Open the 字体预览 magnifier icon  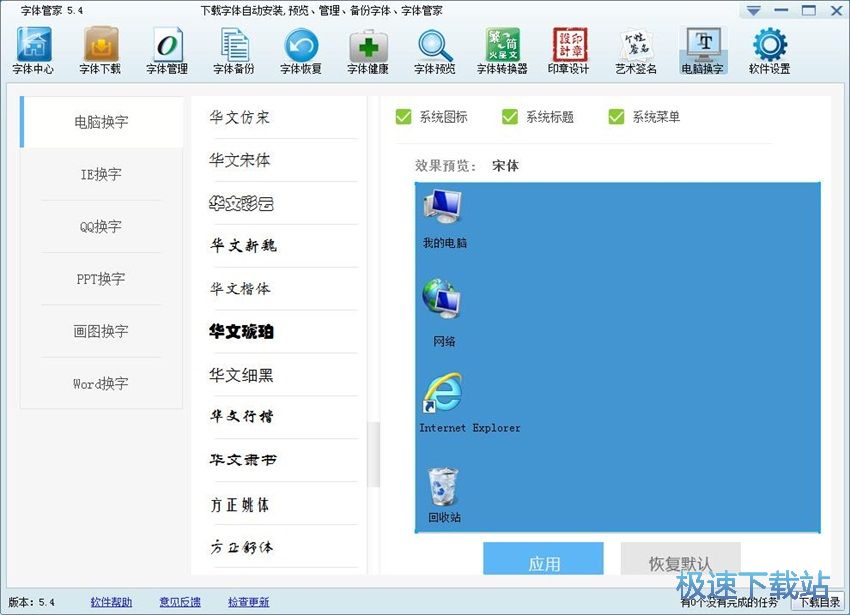pos(435,50)
